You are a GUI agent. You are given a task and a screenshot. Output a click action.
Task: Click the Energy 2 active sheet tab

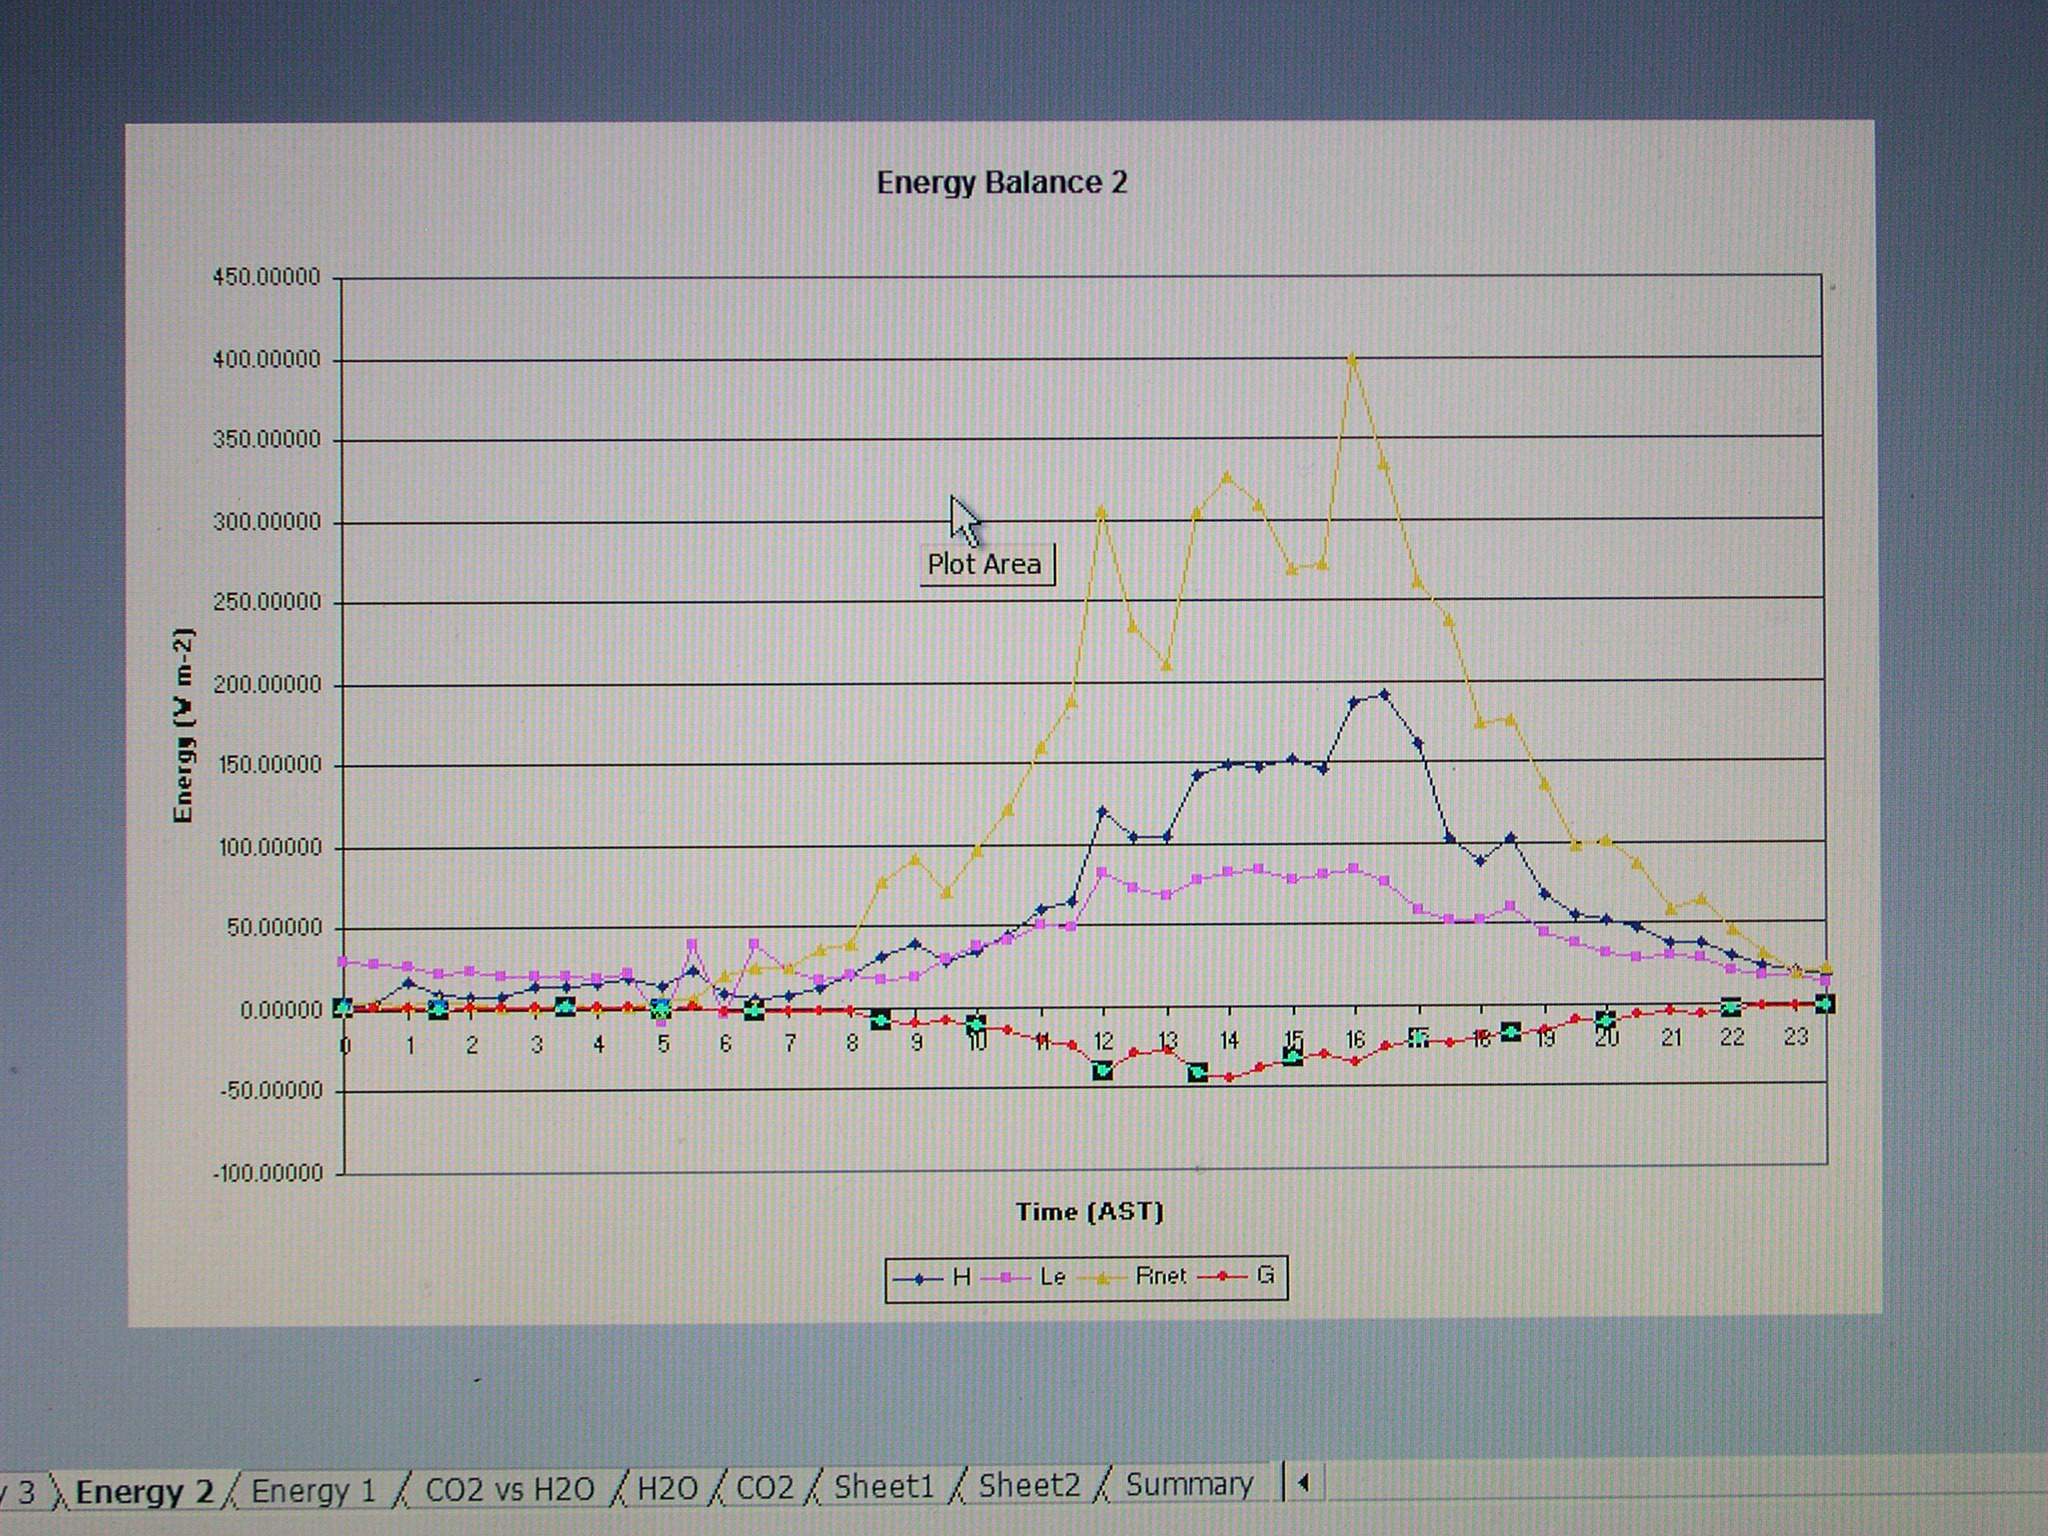145,1492
